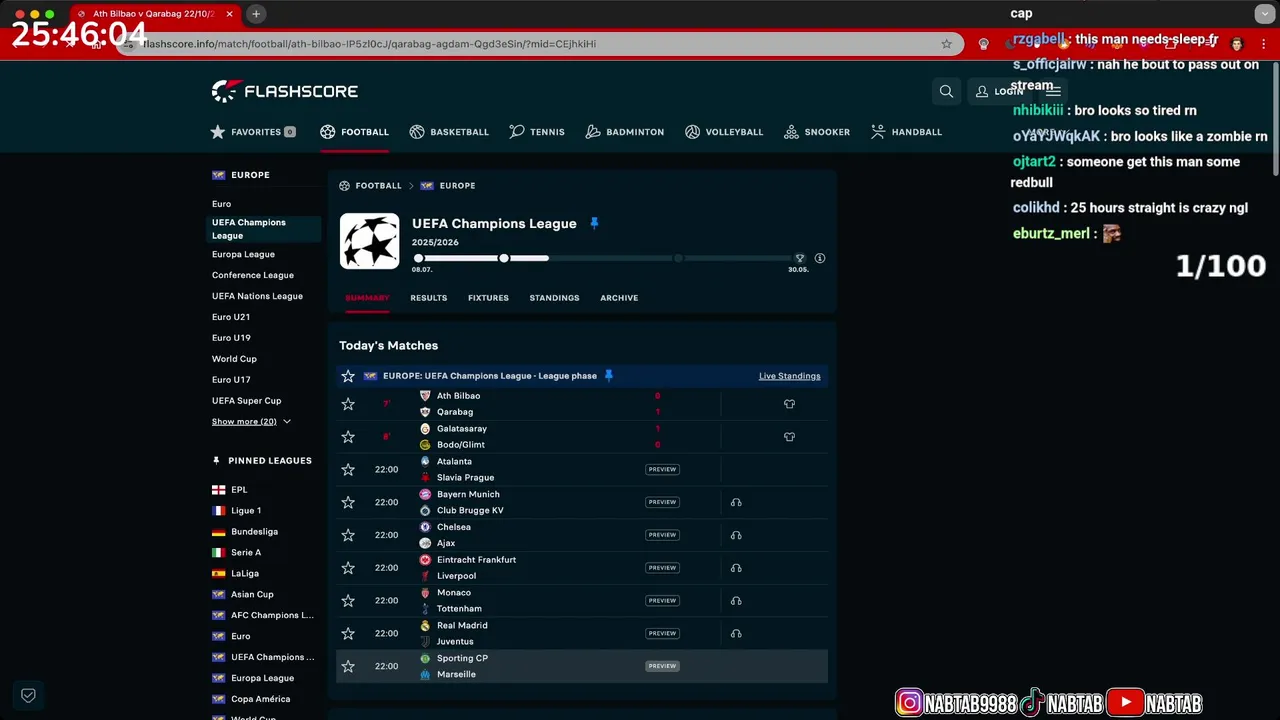
Task: Click the Champions League logo thumbnail
Action: (x=370, y=241)
